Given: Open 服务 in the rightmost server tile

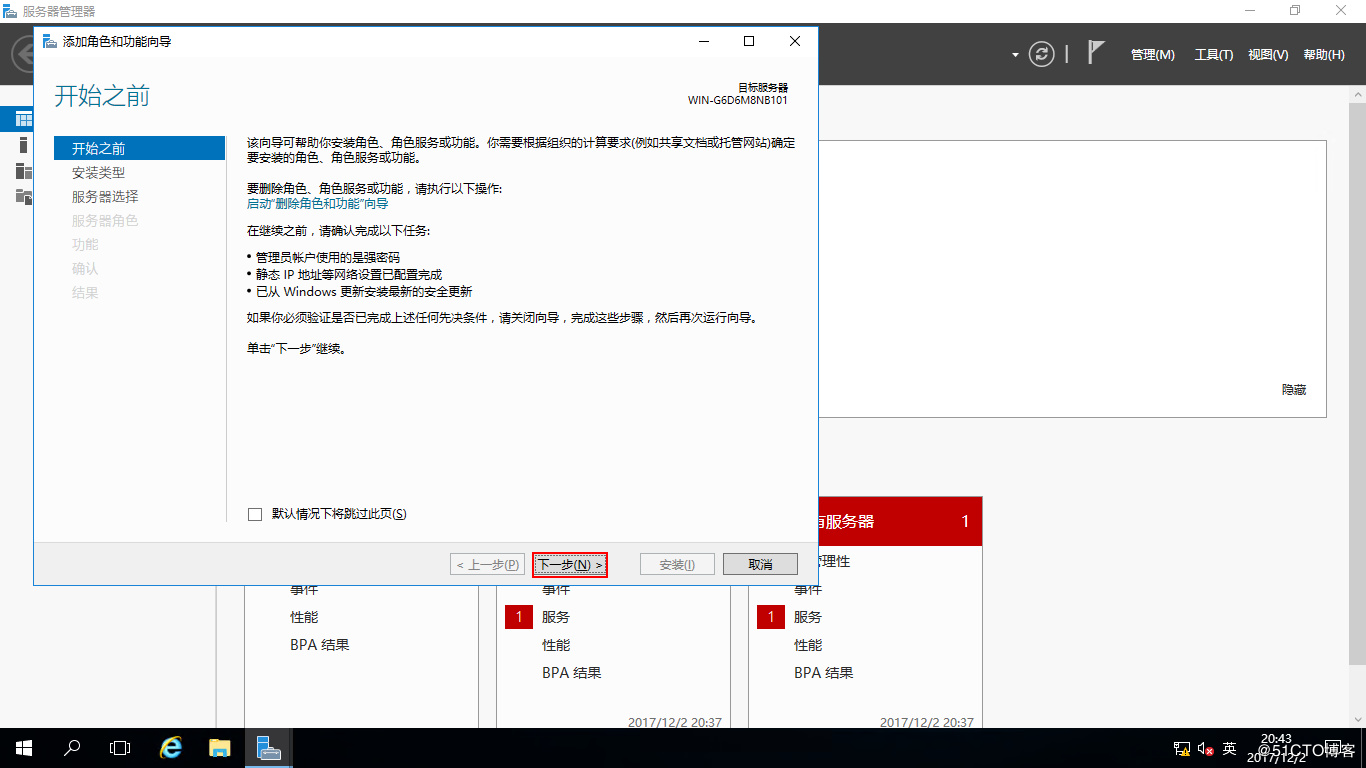Looking at the screenshot, I should tap(808, 617).
